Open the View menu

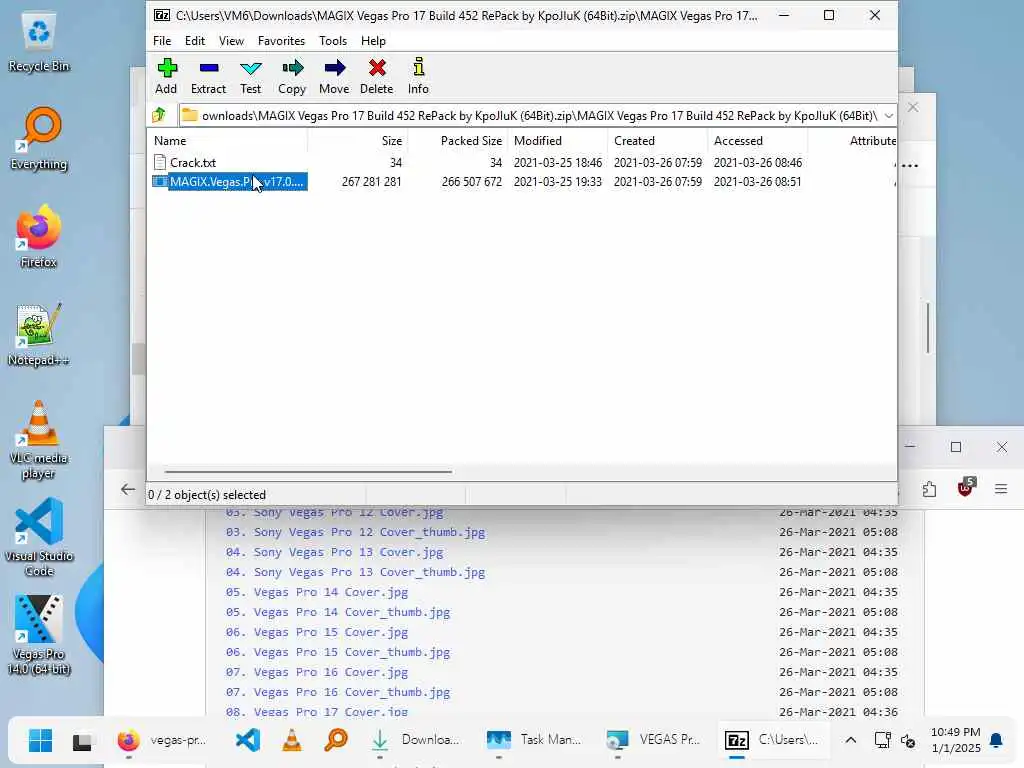(231, 40)
